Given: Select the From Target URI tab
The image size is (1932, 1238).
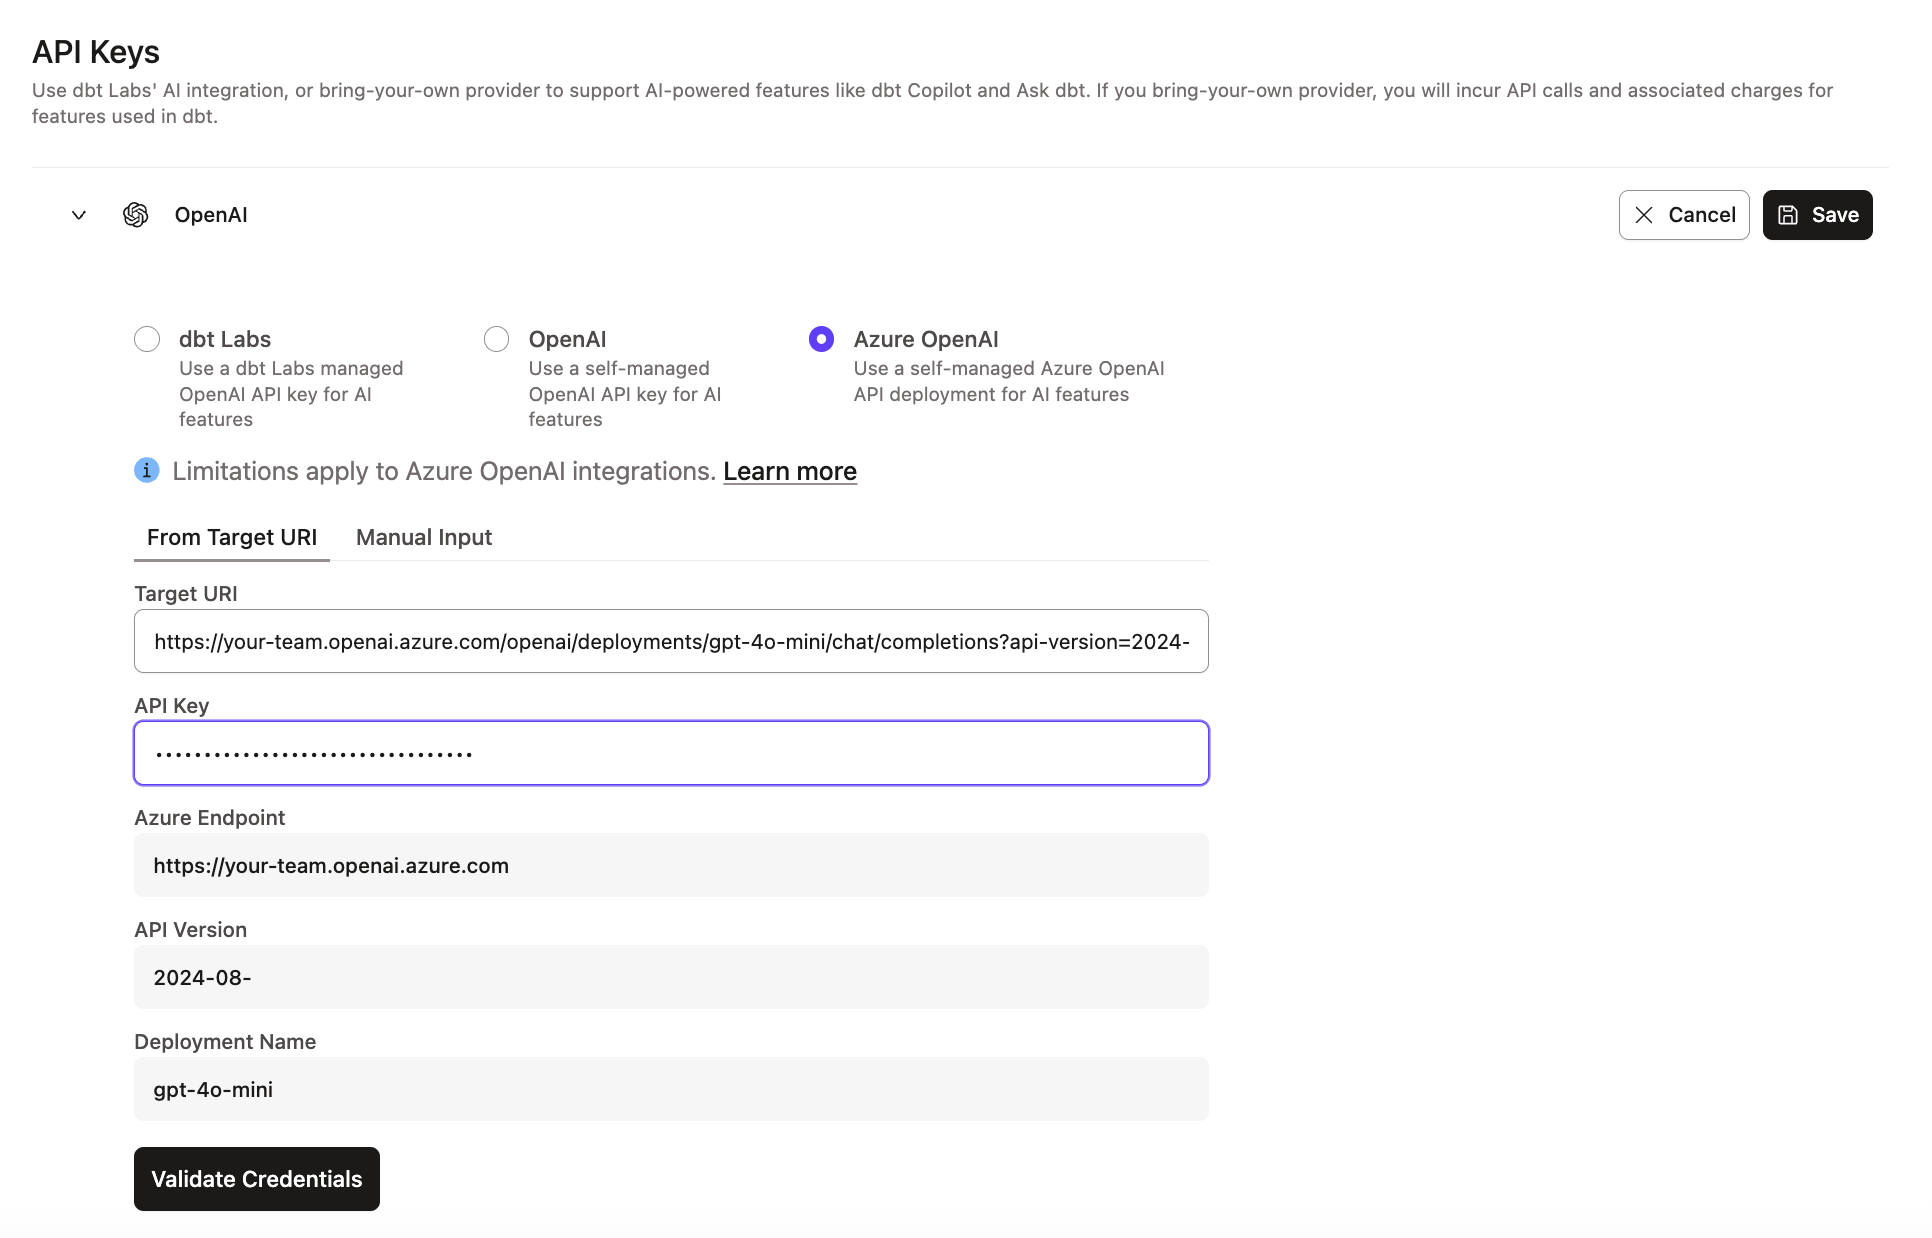Looking at the screenshot, I should [x=231, y=537].
